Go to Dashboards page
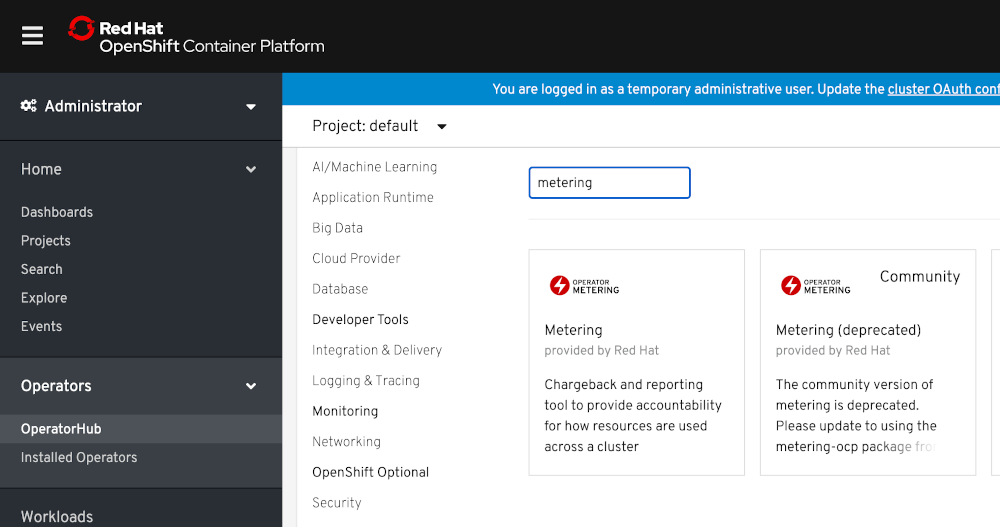The width and height of the screenshot is (1000, 527). pyautogui.click(x=57, y=212)
